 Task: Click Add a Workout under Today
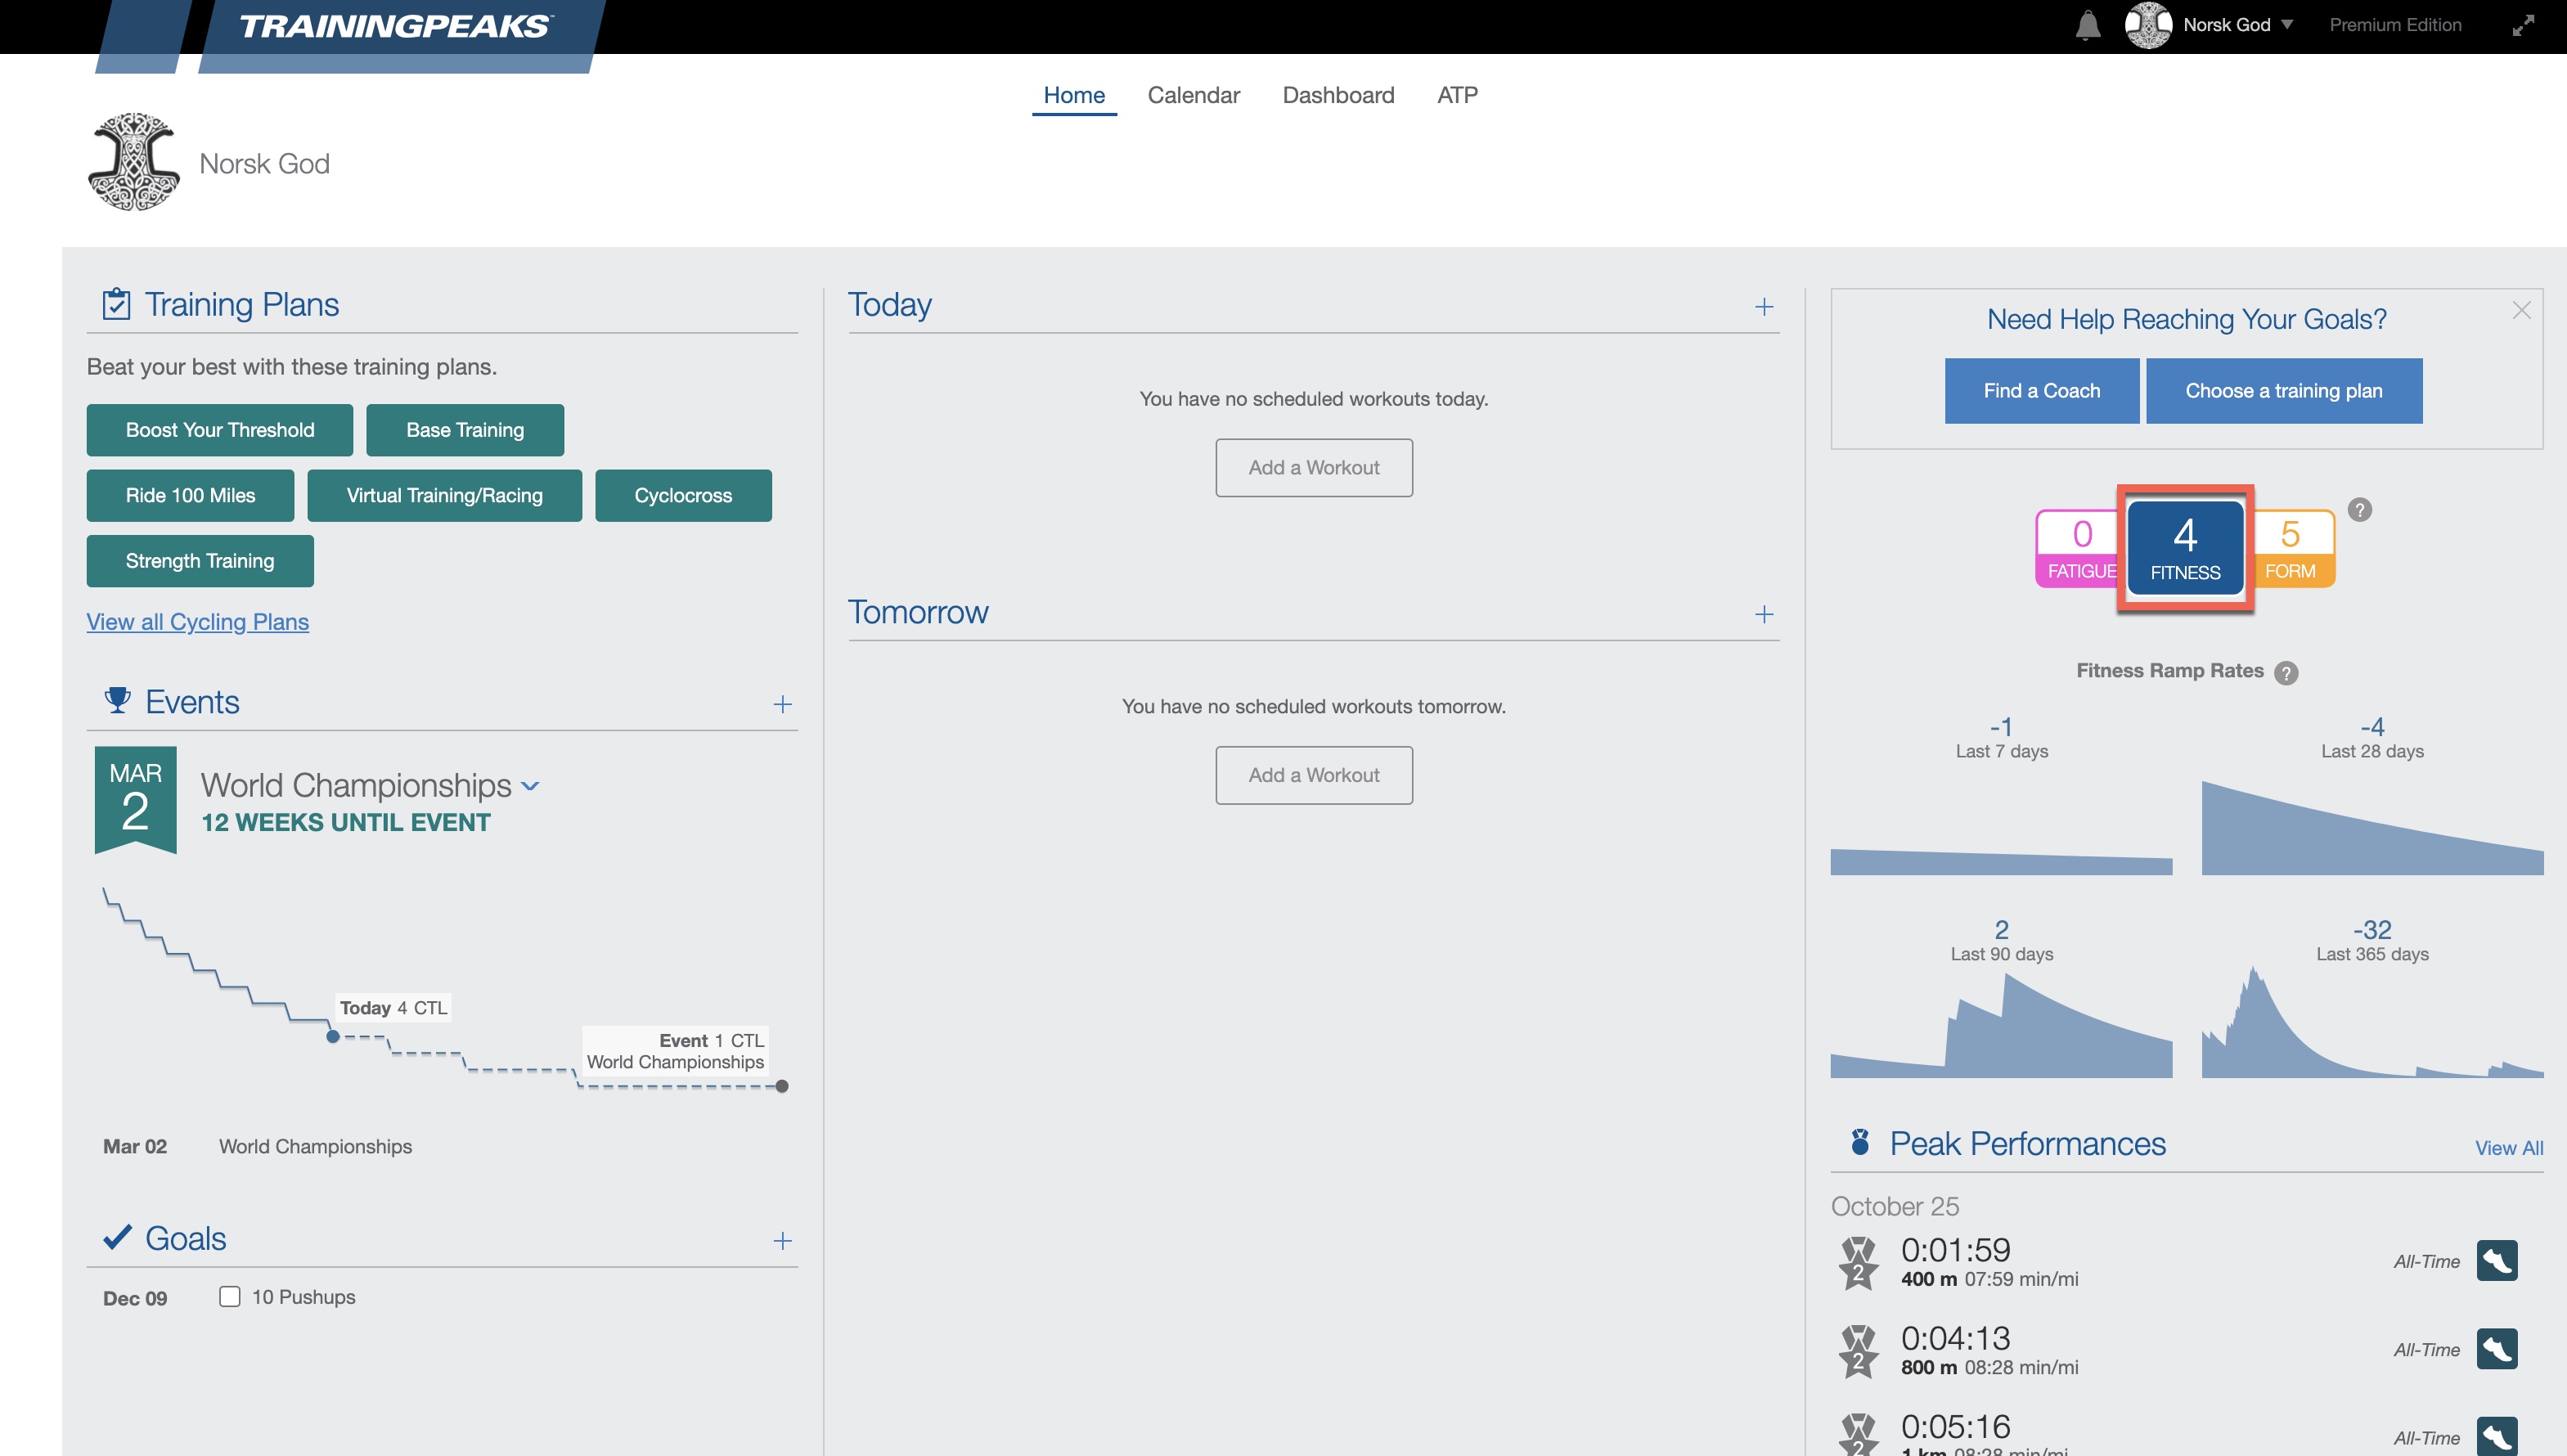tap(1314, 468)
